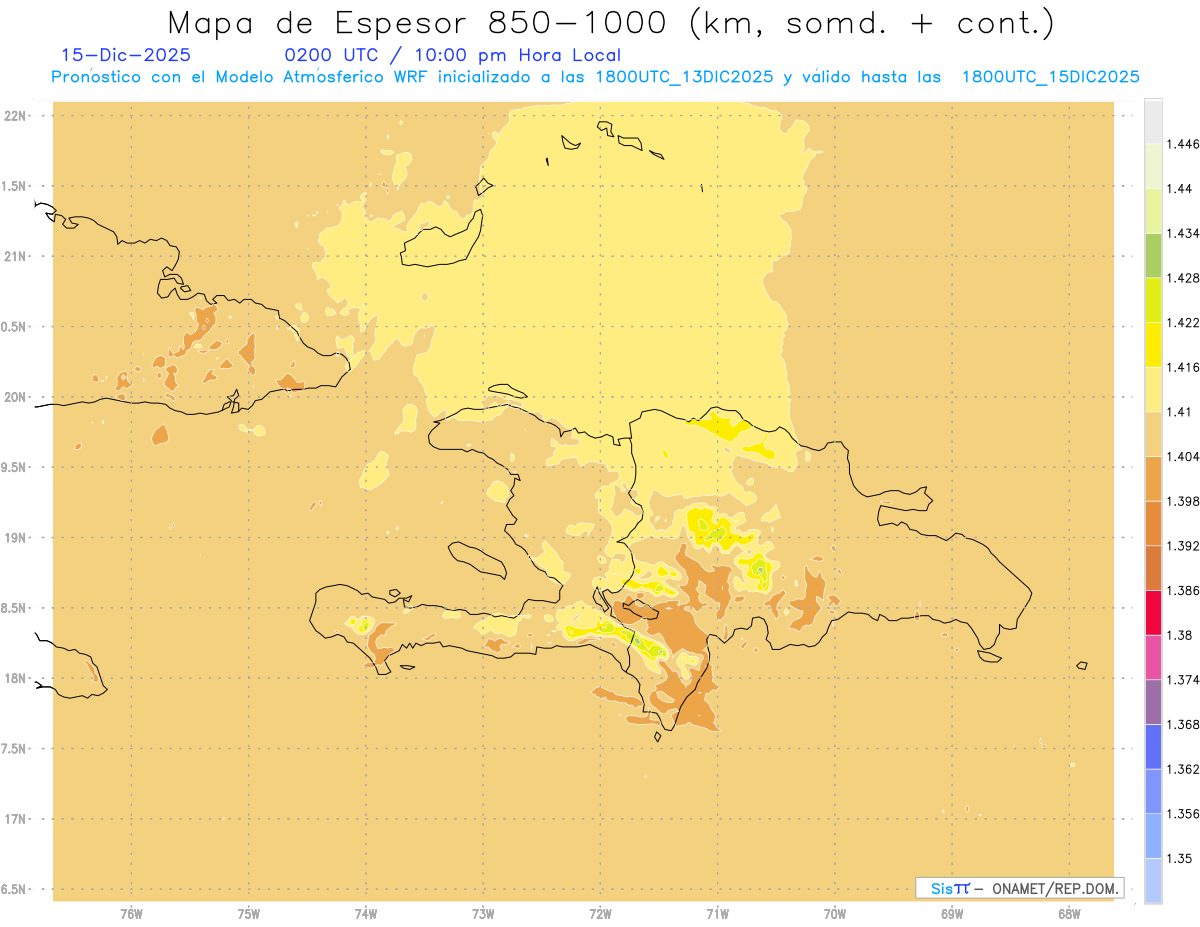Screen dimensions: 1200x927
Task: Click the colorbar value "1.446"
Action: (1184, 144)
